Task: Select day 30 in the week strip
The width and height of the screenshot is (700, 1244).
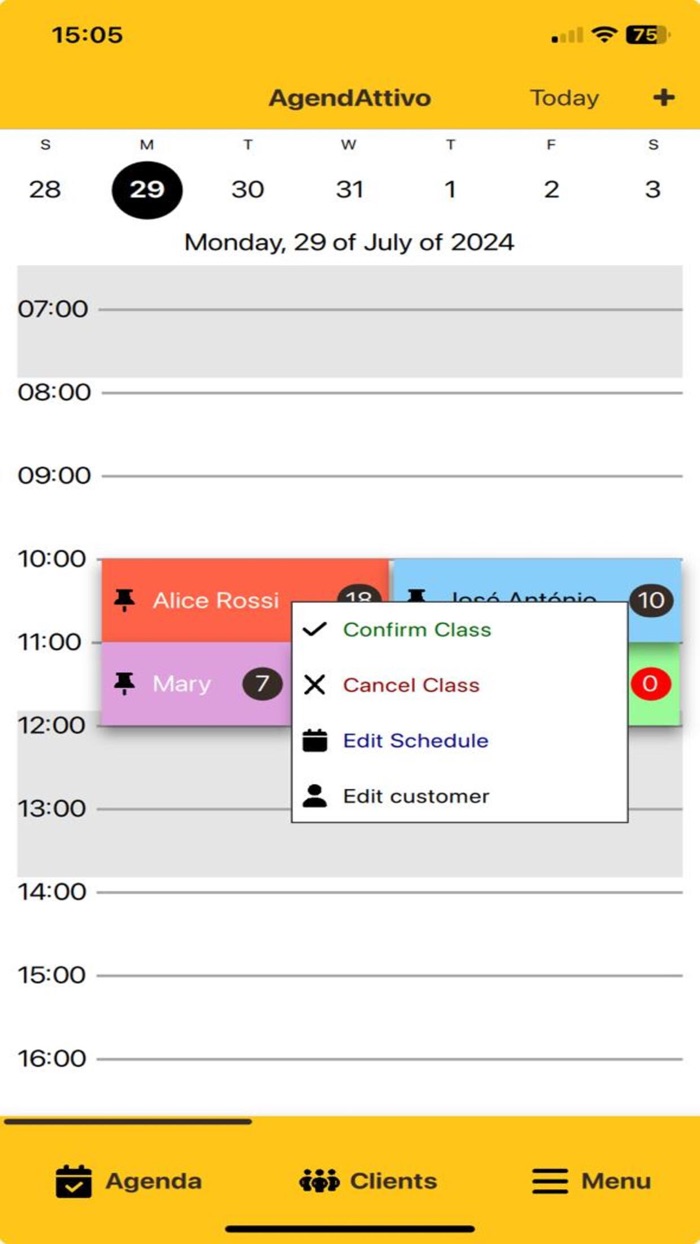Action: coord(248,189)
